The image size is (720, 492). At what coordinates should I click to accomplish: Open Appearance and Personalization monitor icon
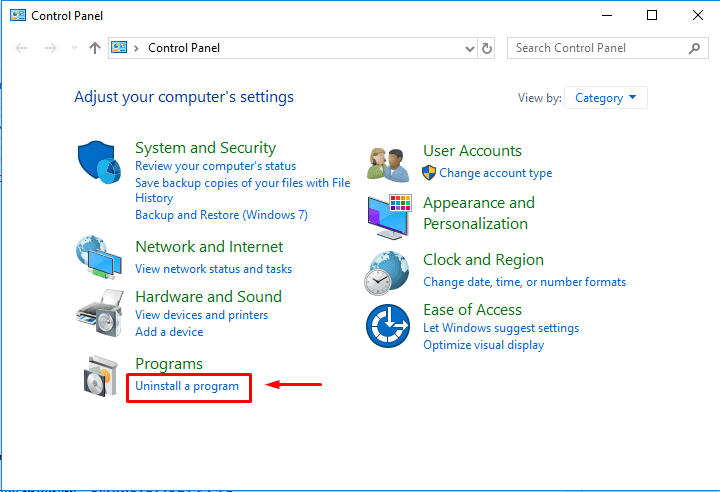pos(388,213)
